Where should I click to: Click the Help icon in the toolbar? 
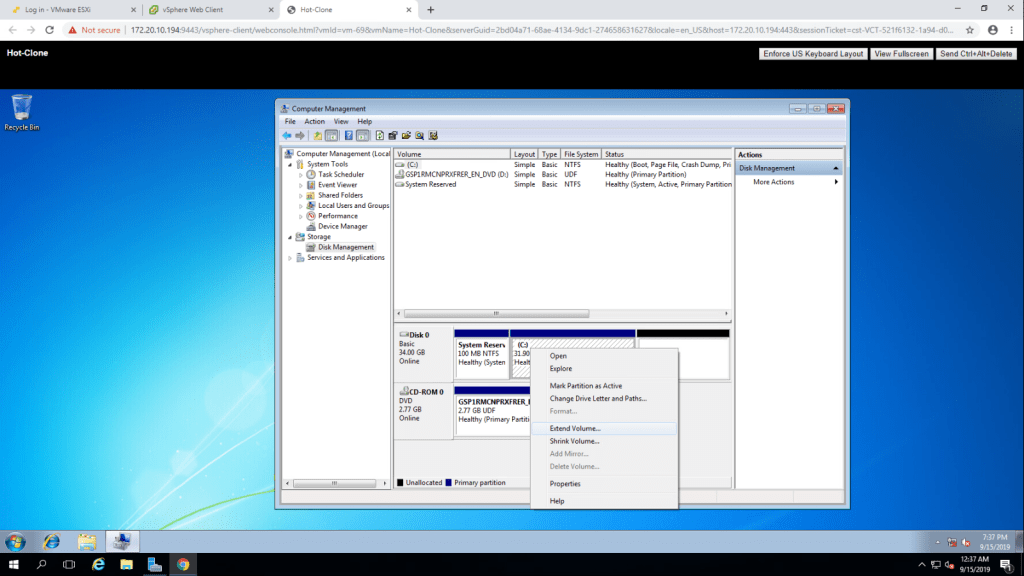pos(349,135)
